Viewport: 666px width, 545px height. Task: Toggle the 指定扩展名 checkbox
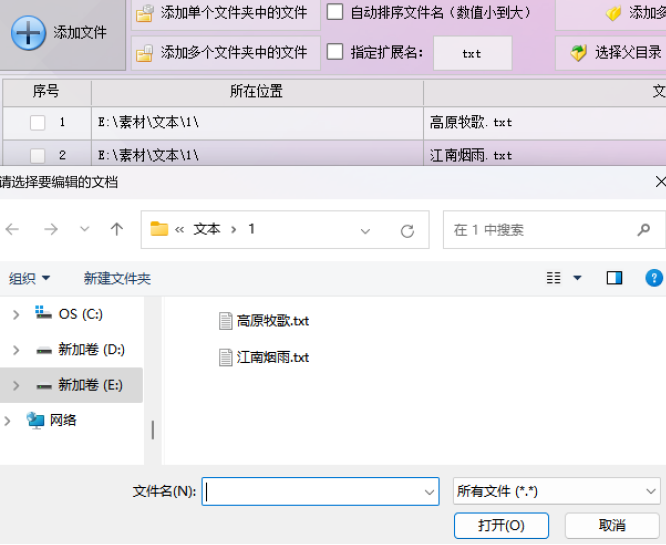(x=335, y=52)
